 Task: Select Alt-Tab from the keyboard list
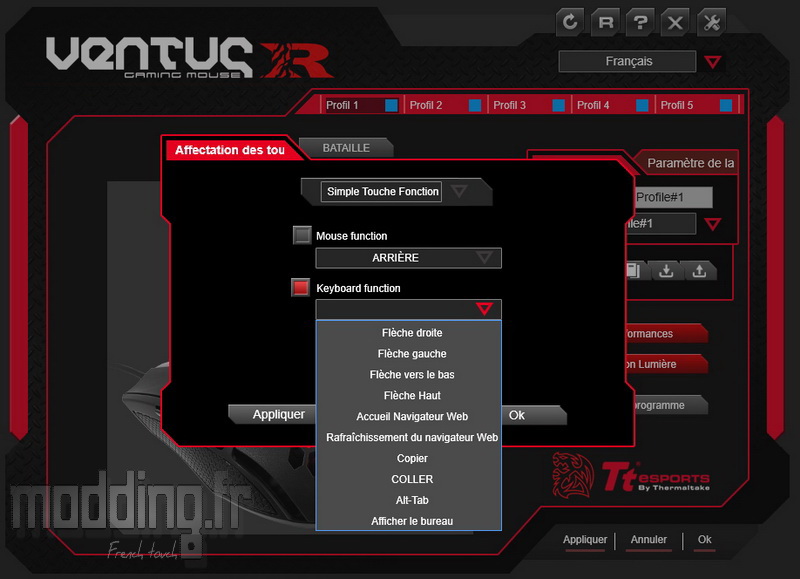point(411,500)
